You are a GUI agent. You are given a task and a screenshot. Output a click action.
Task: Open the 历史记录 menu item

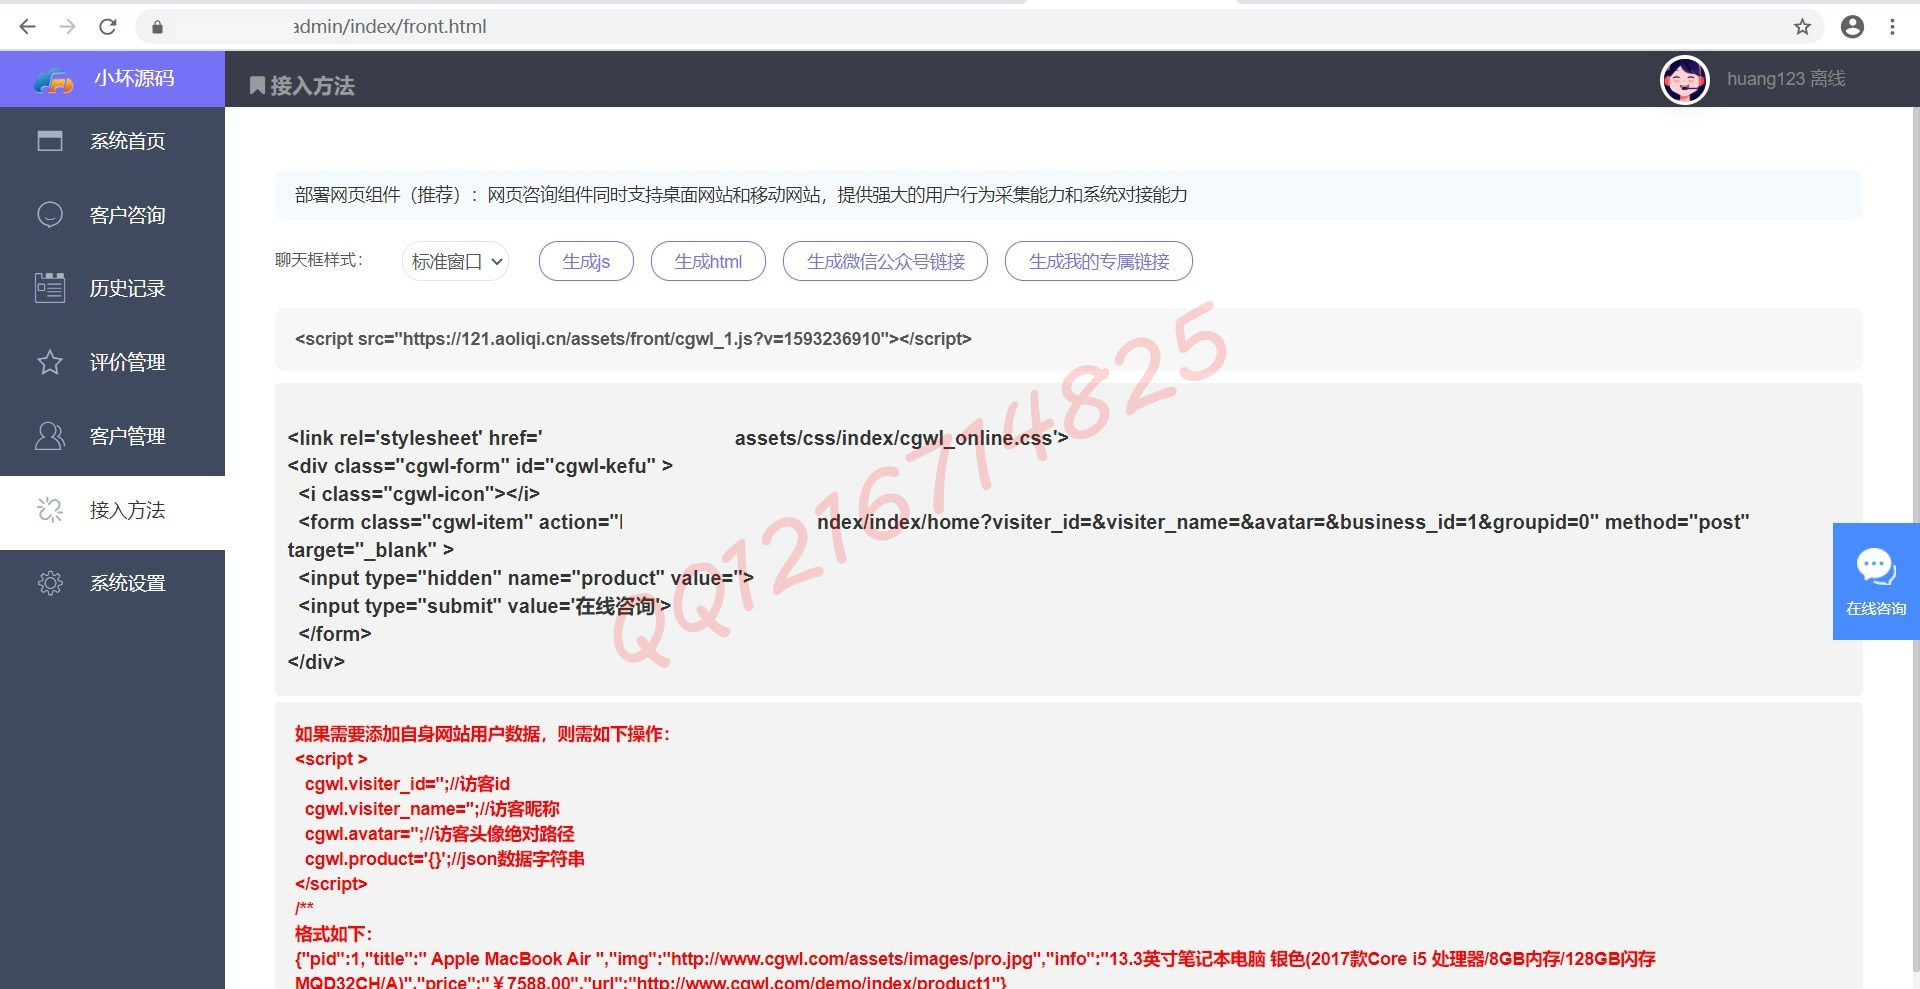[112, 288]
